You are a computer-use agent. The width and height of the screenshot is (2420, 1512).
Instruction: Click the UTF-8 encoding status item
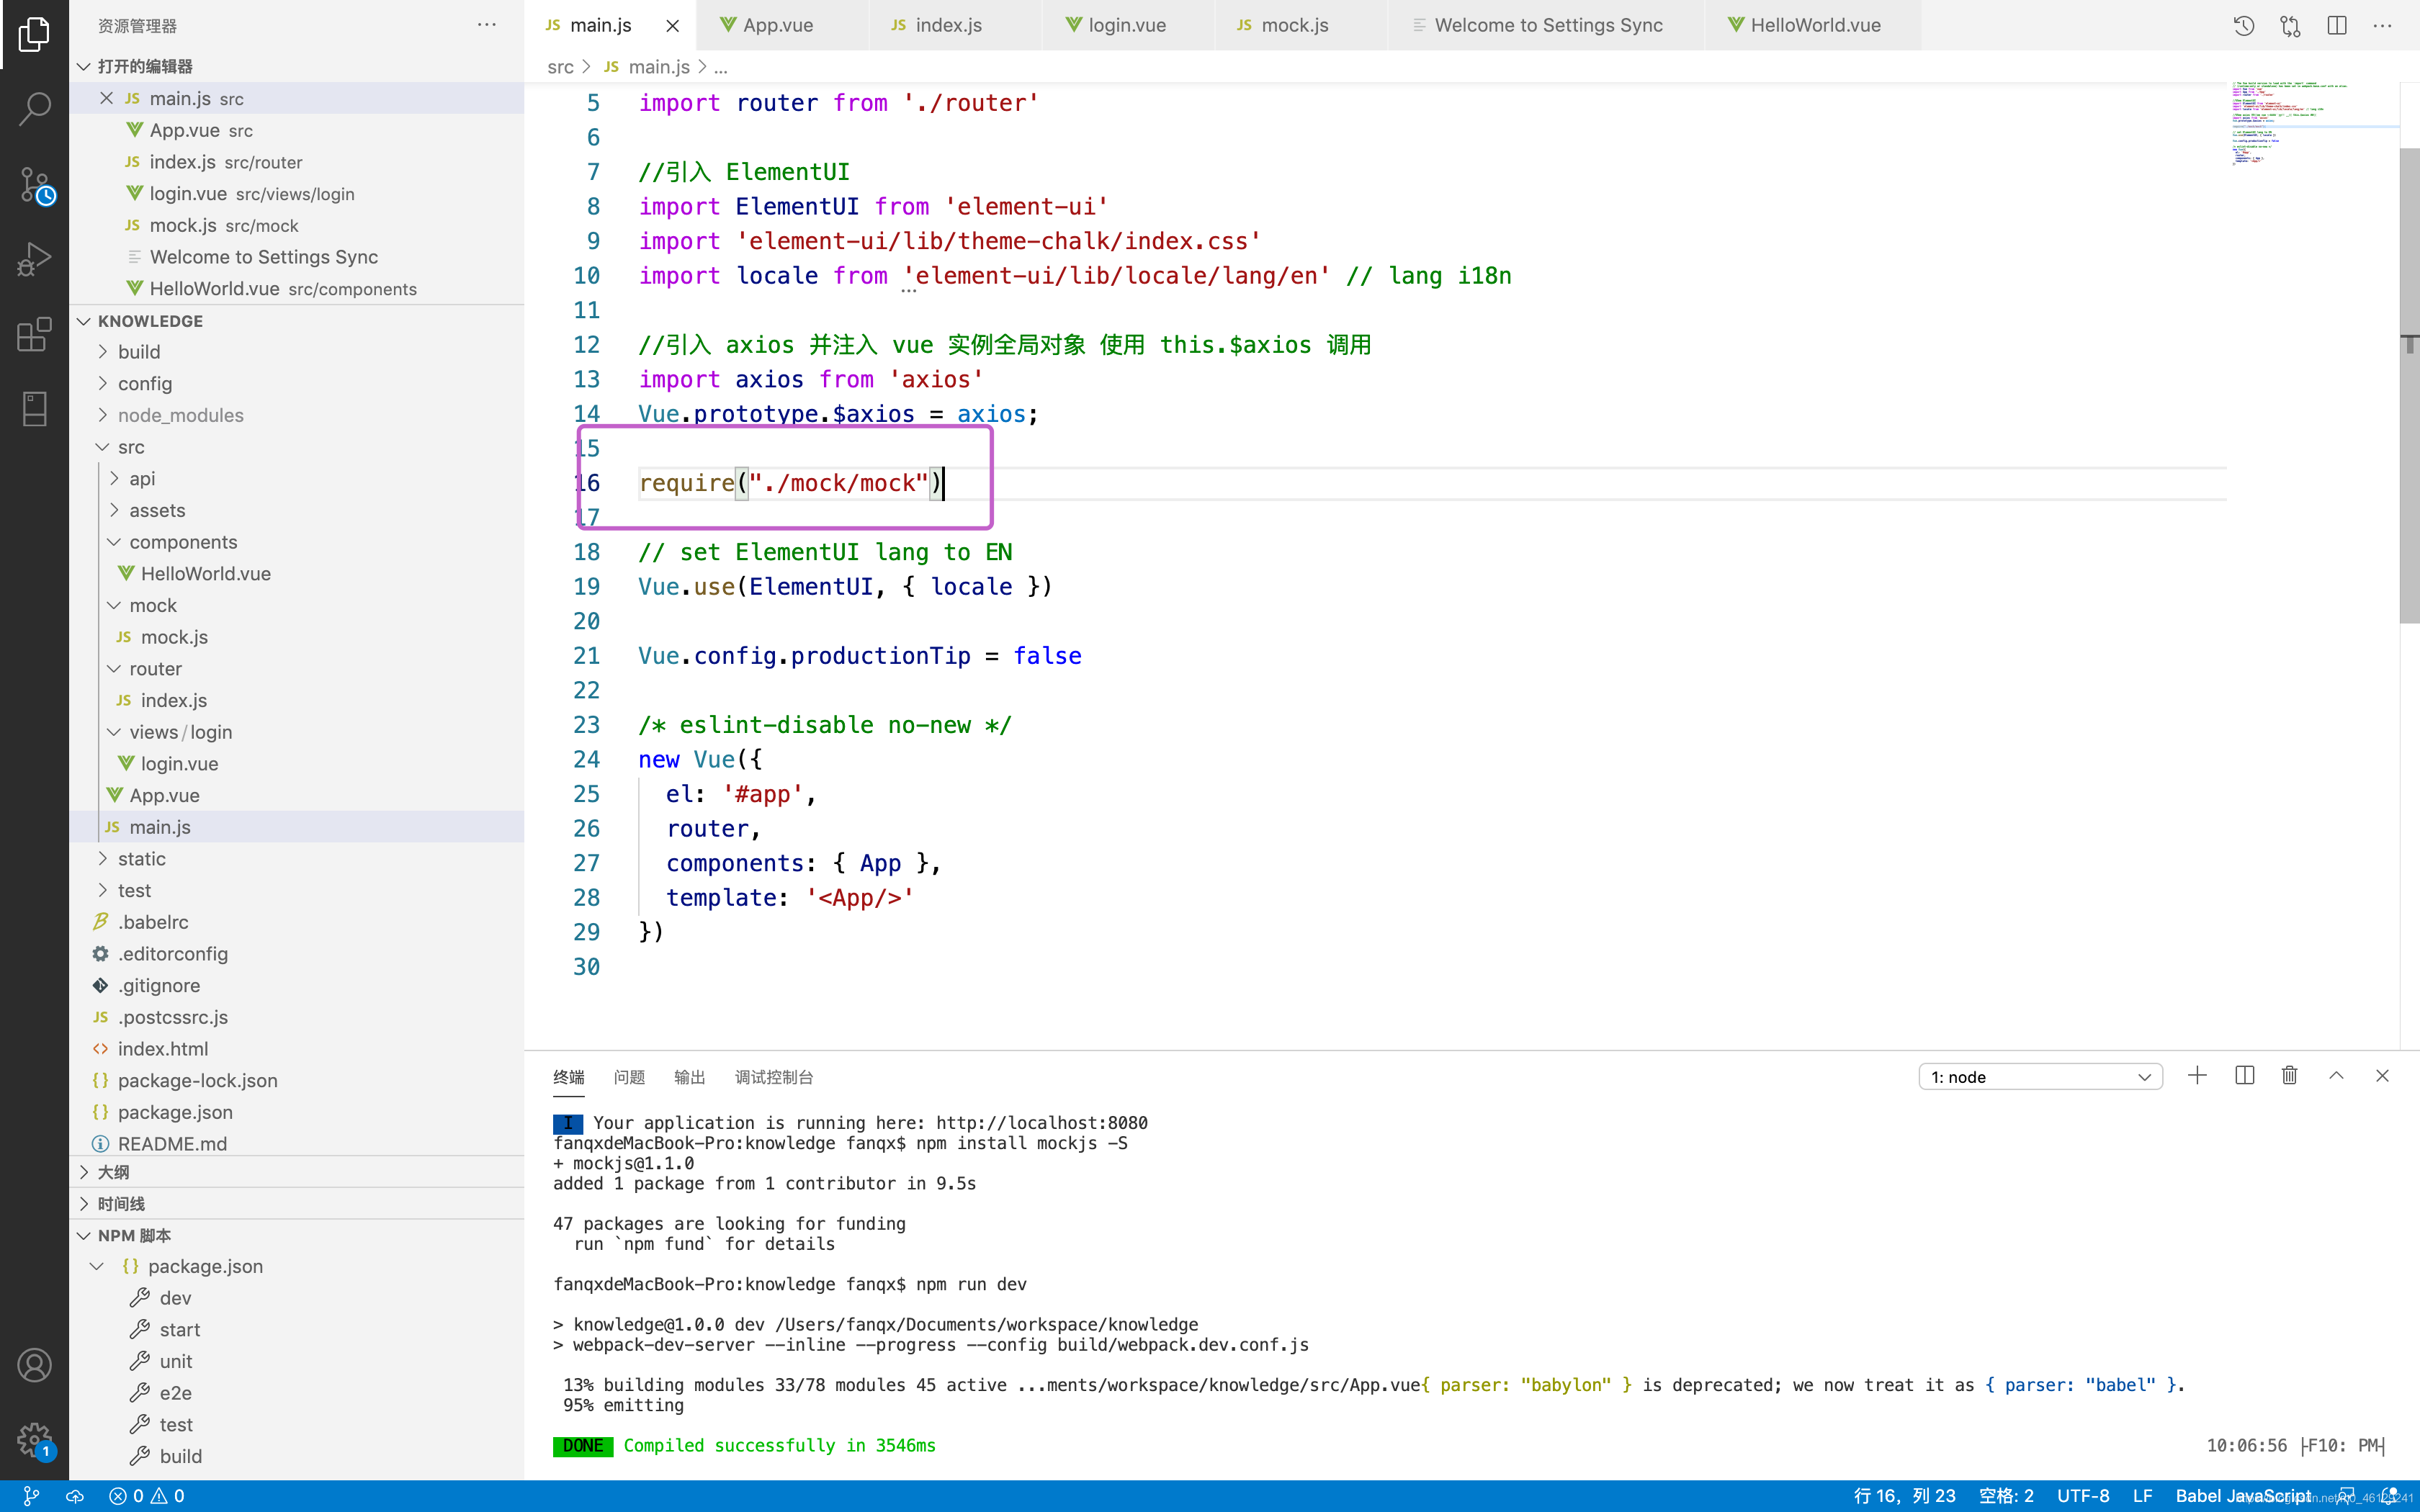coord(2083,1496)
